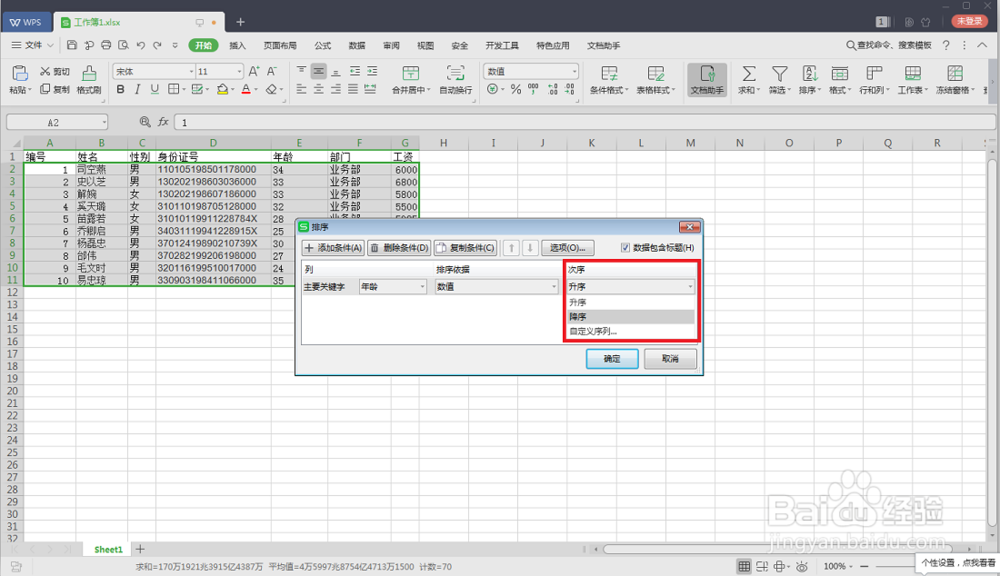Click the eraser clear-format icon

tap(272, 89)
